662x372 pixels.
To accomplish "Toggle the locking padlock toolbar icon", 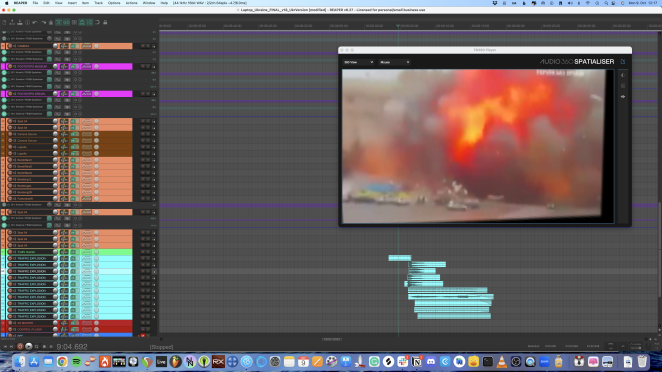I will (x=105, y=22).
